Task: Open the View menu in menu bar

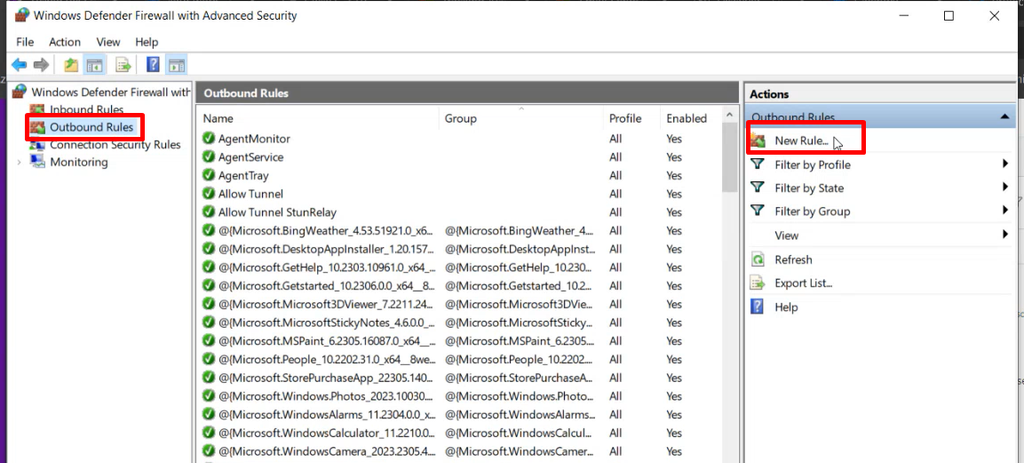Action: click(x=108, y=42)
